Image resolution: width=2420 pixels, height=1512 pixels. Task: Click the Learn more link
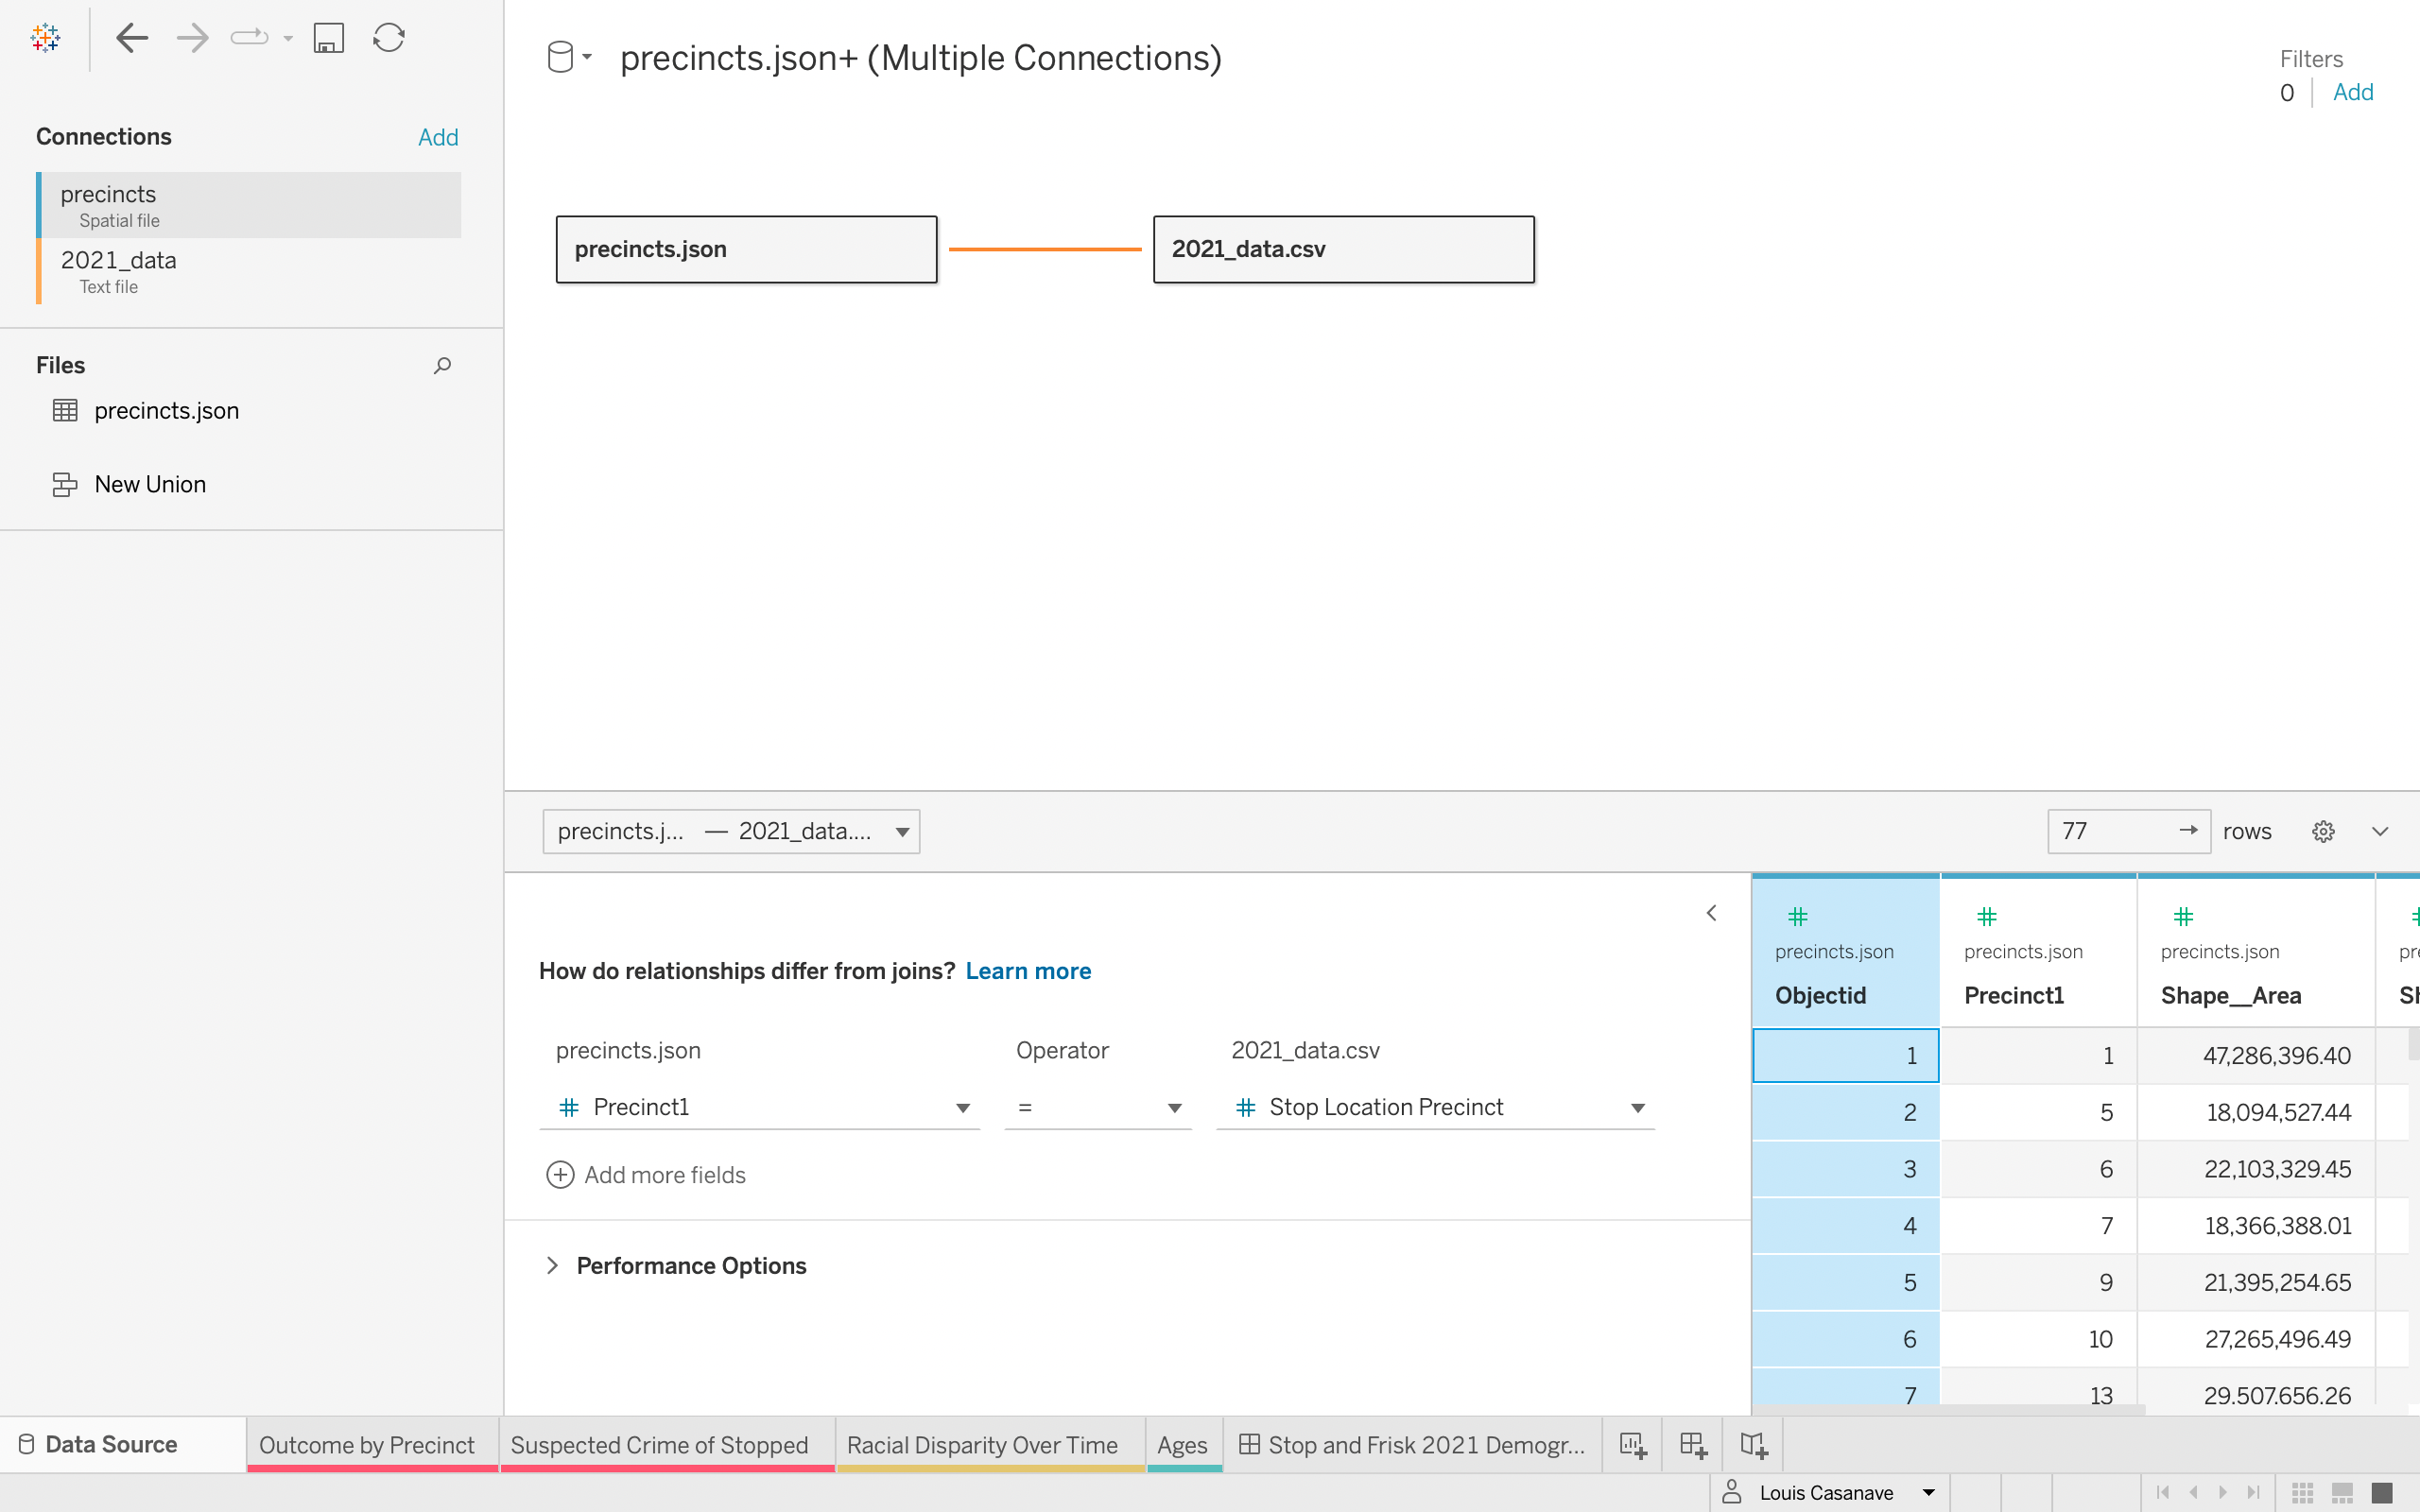[1028, 971]
